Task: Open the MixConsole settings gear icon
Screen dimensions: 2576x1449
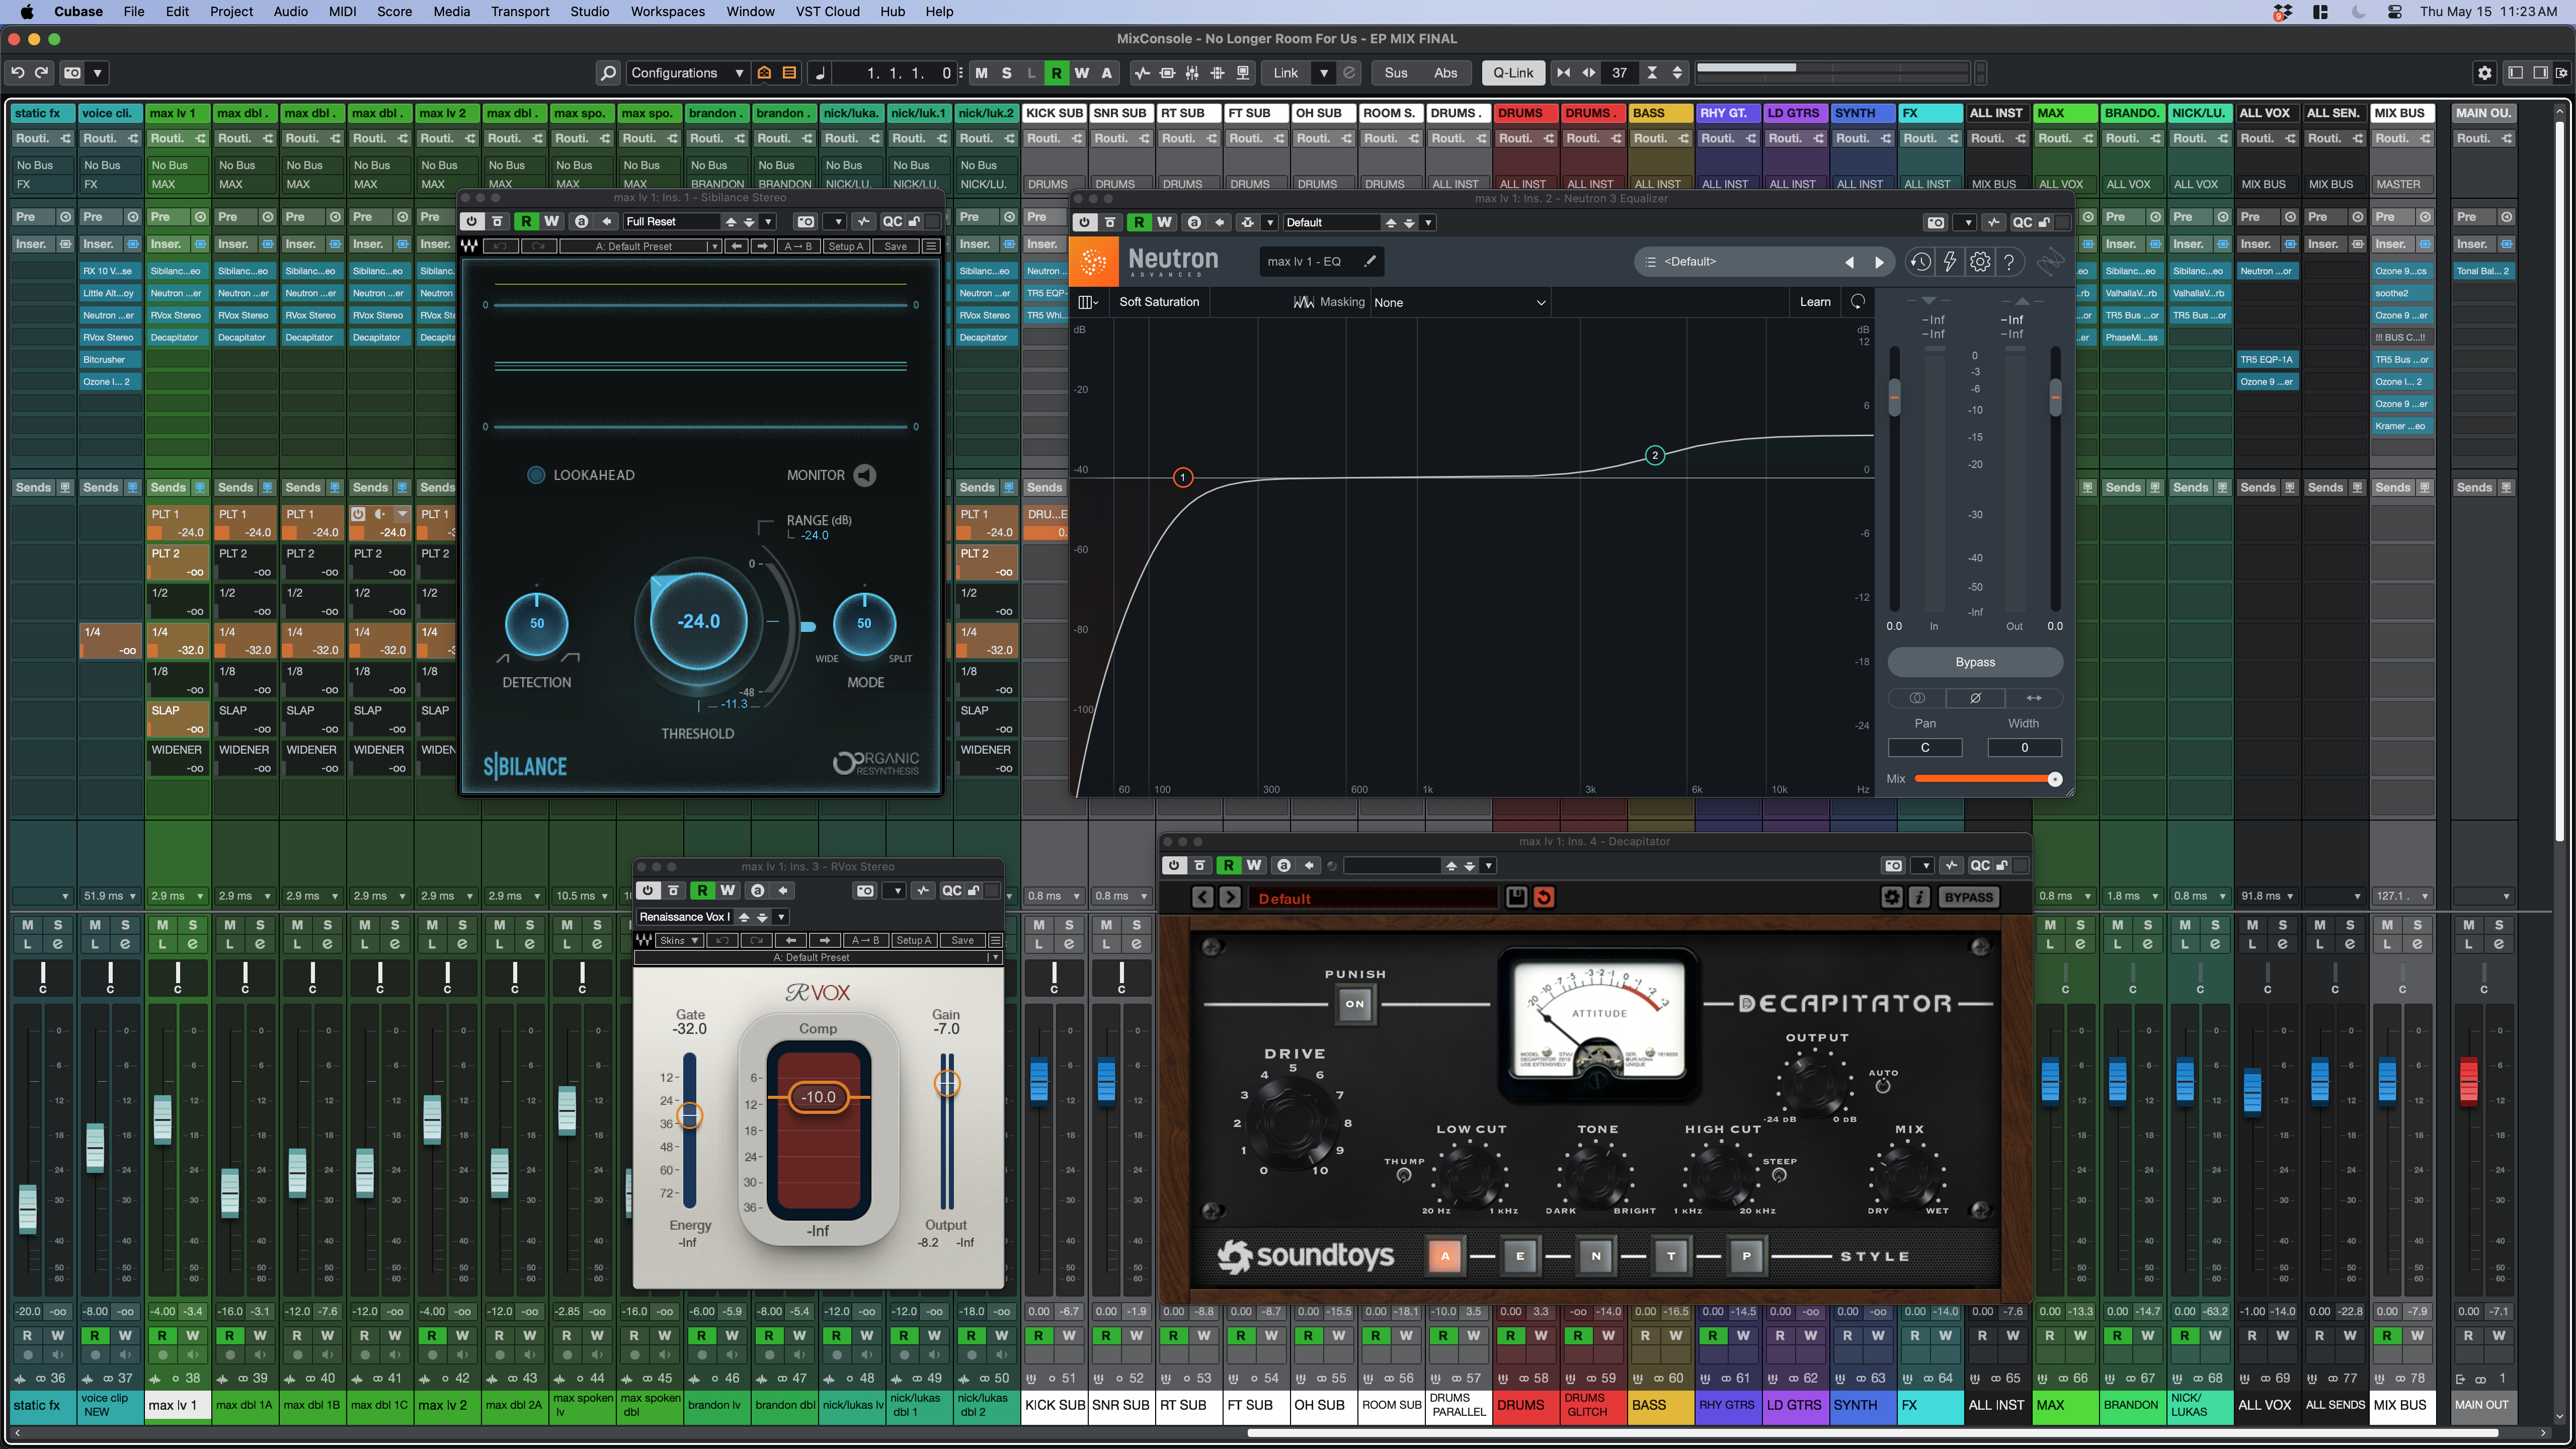Action: (x=2484, y=73)
